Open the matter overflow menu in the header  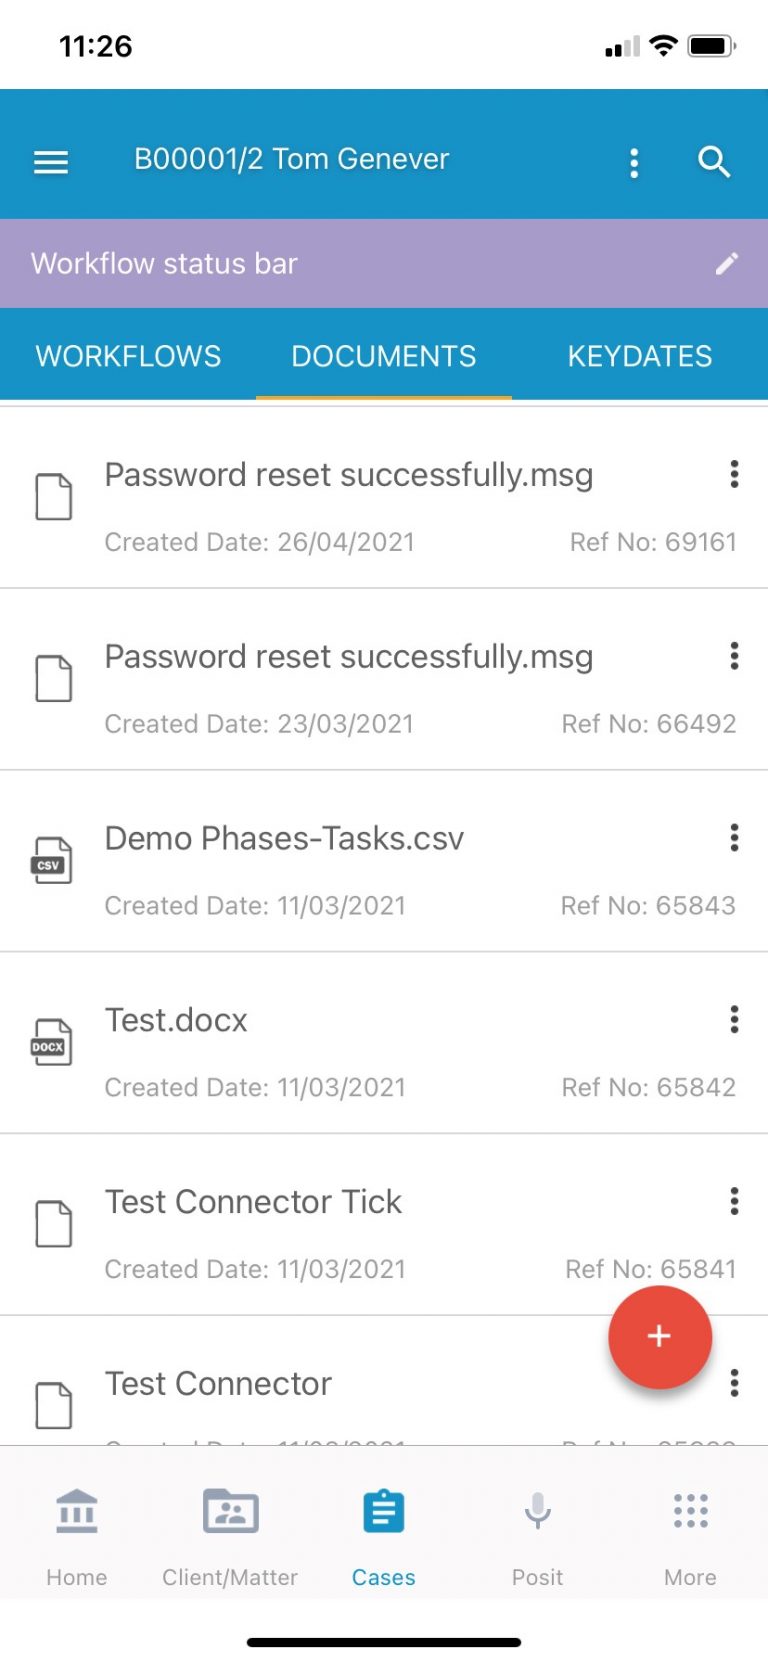click(x=634, y=161)
